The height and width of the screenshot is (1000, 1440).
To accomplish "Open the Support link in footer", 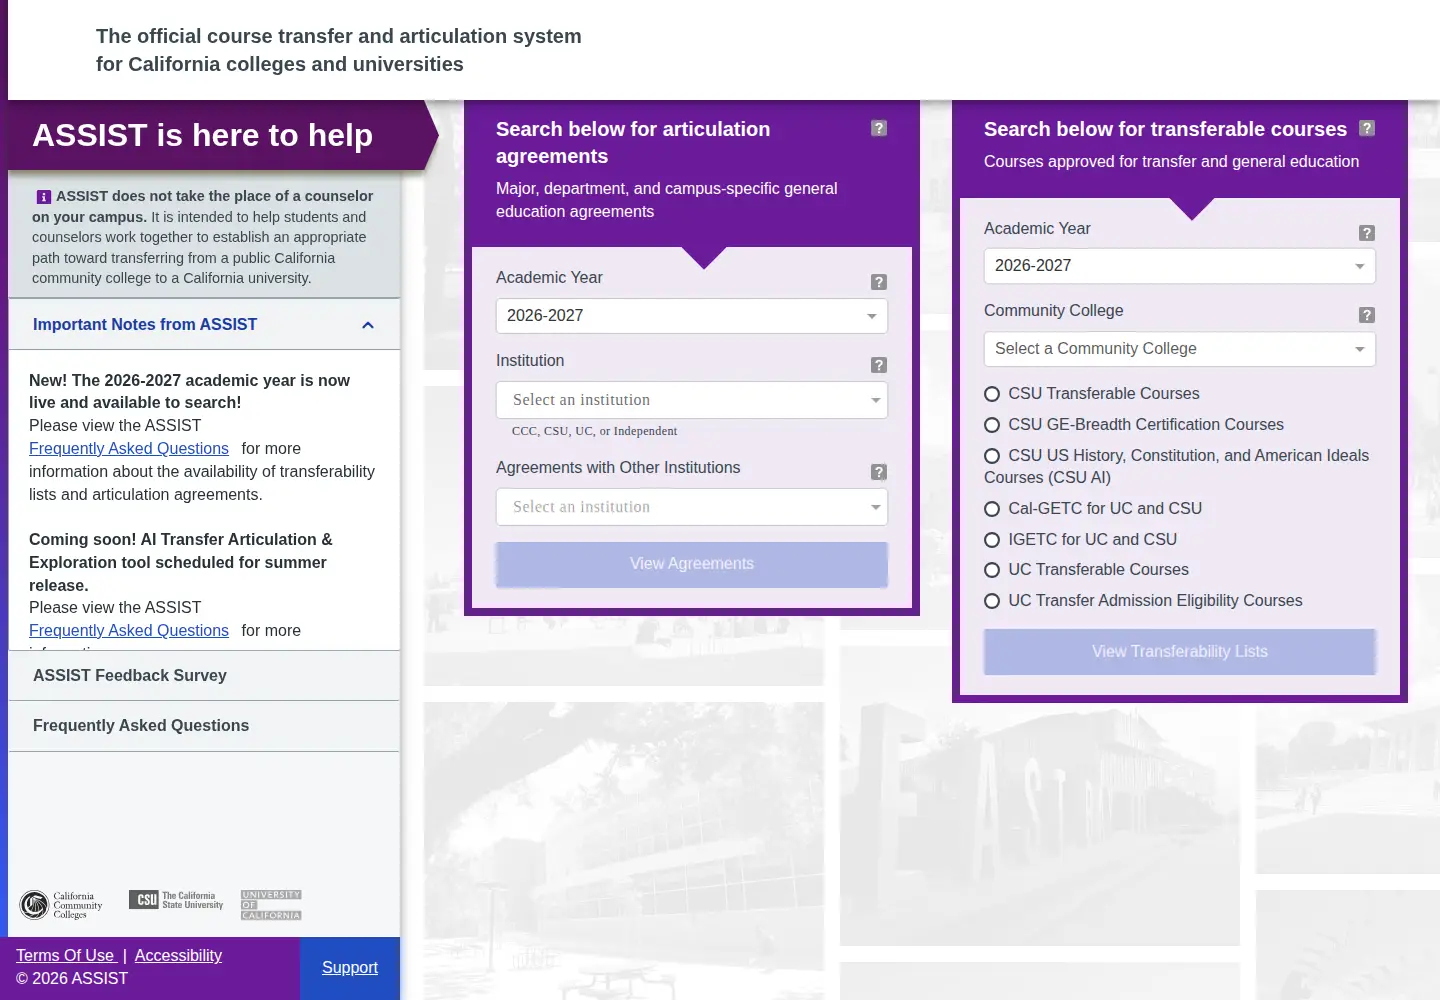I will pos(350,968).
